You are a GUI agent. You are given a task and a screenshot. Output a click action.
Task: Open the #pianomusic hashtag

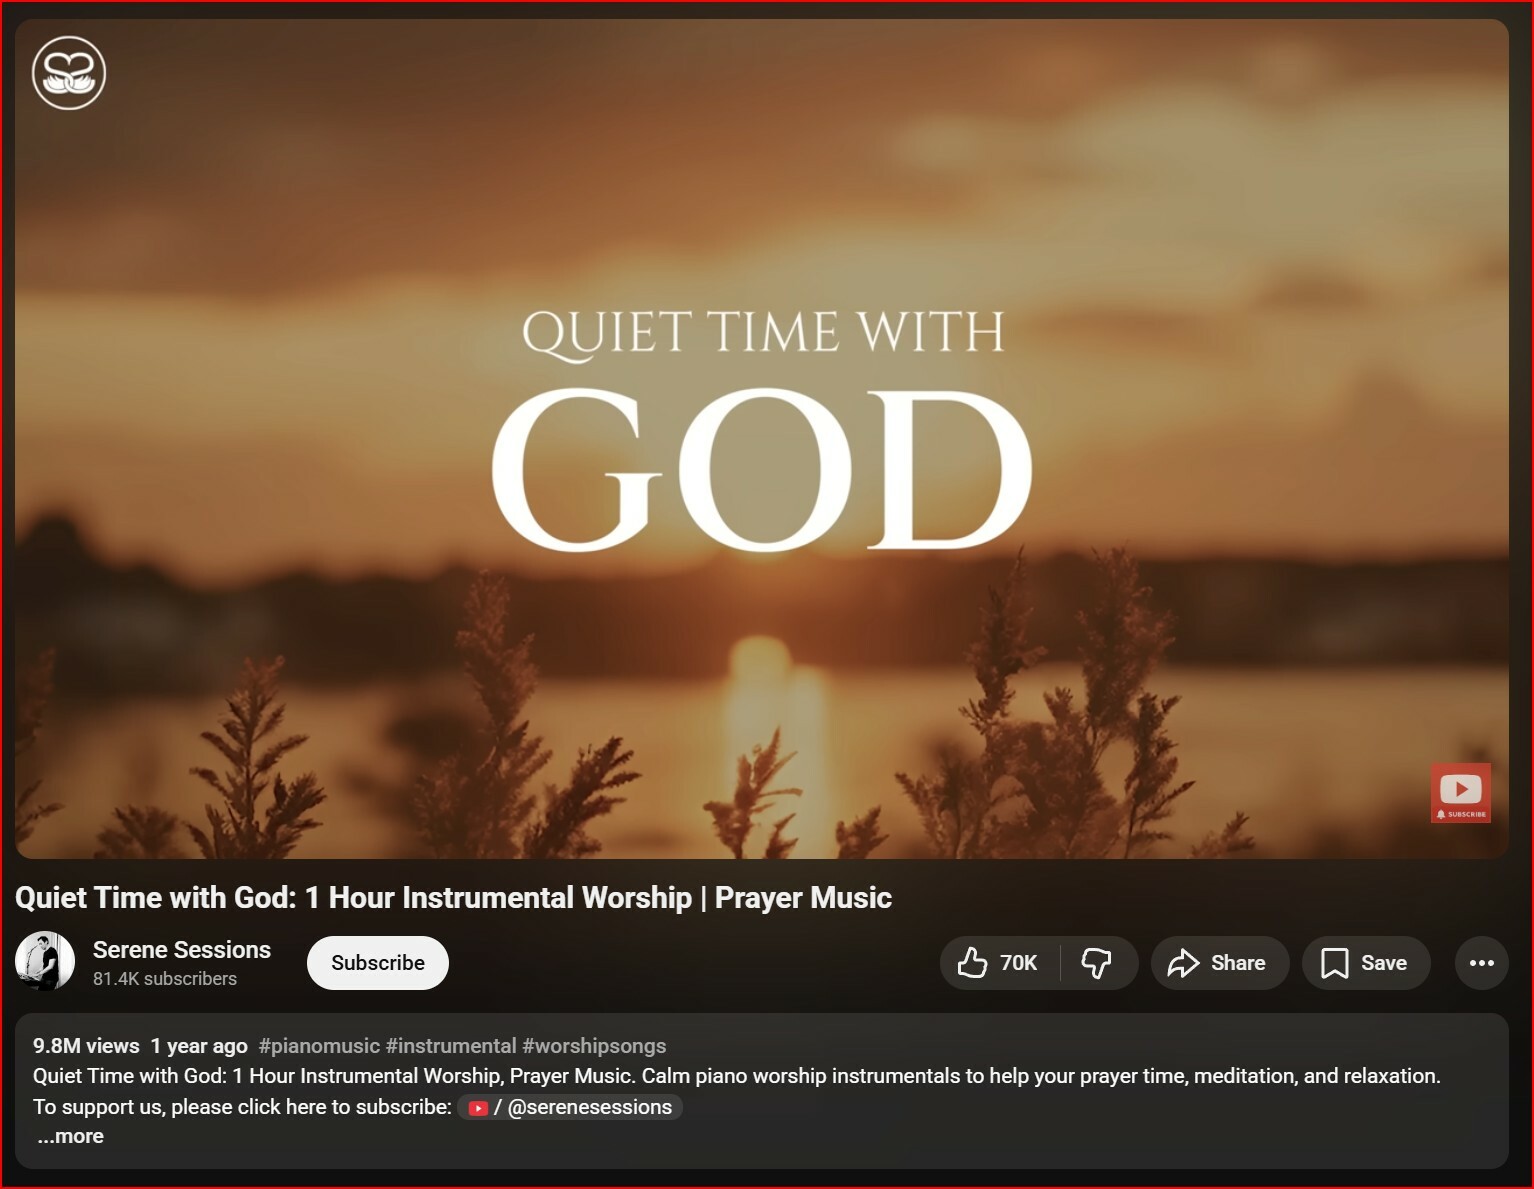318,1046
